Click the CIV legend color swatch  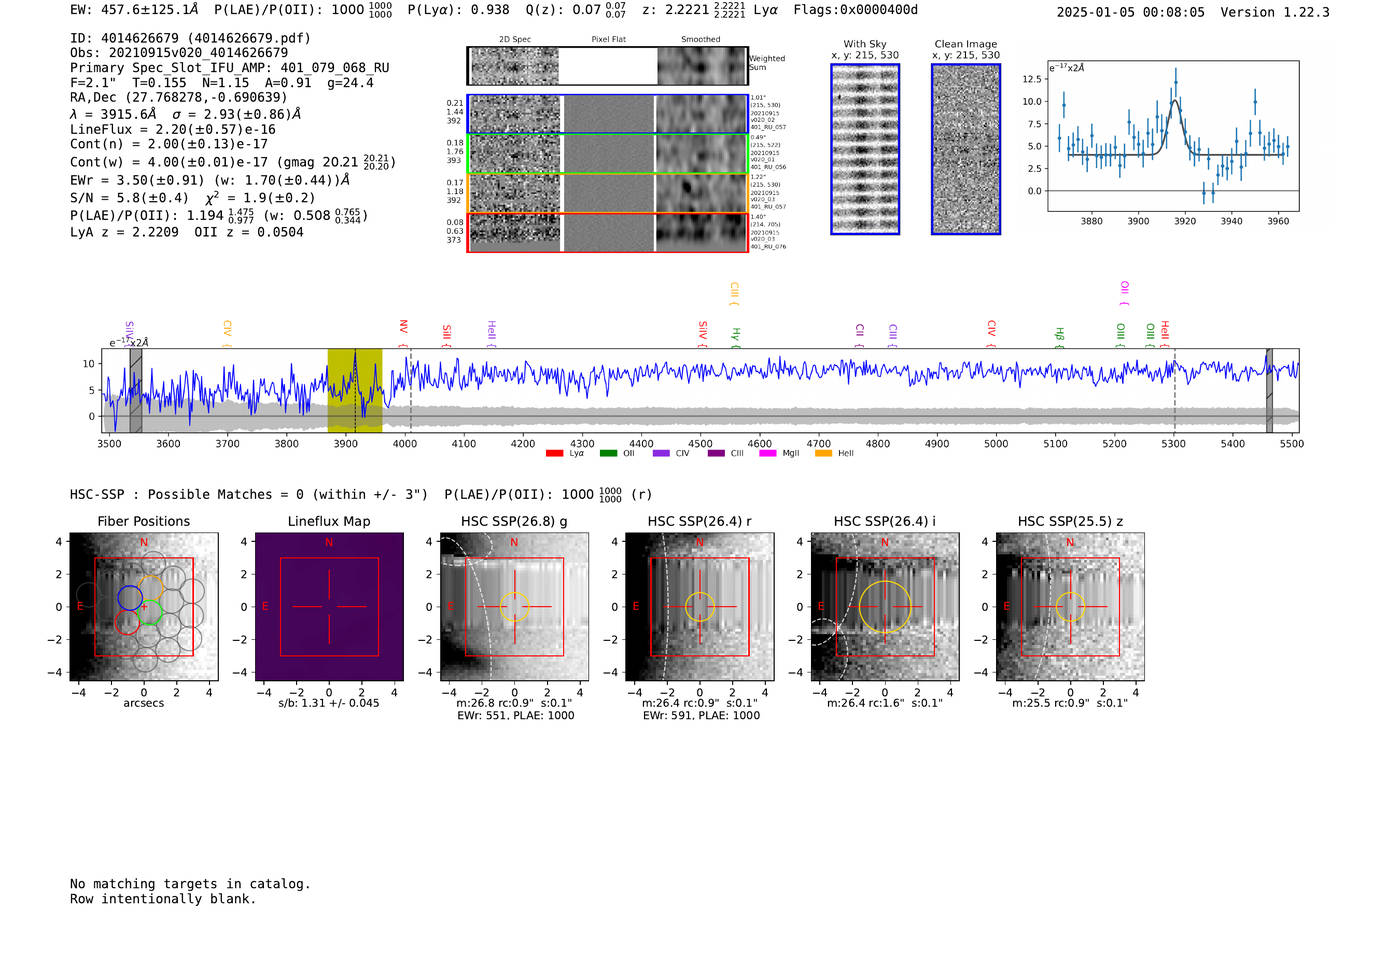click(x=661, y=453)
